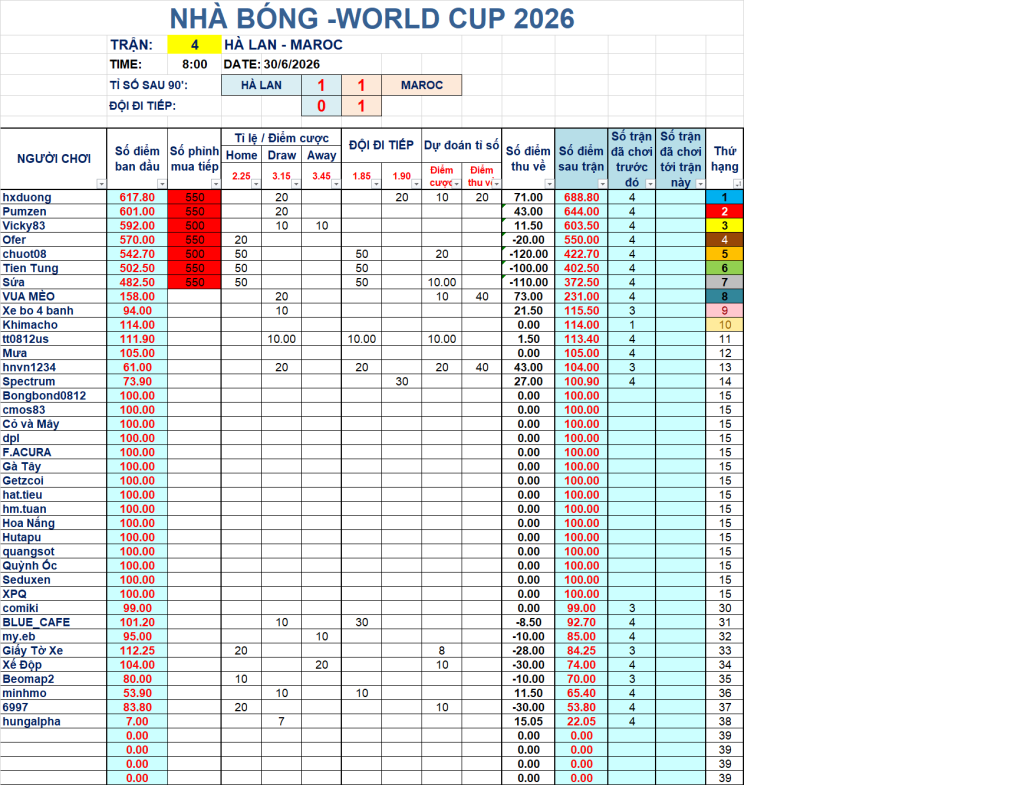Image resolution: width=1024 pixels, height=785 pixels.
Task: Select player name Getzcoi
Action: point(23,481)
